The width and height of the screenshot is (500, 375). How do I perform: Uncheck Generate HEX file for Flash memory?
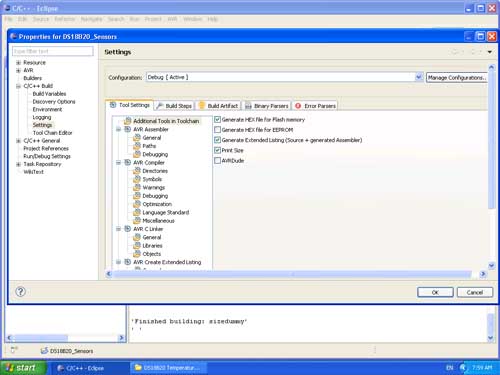pos(217,119)
